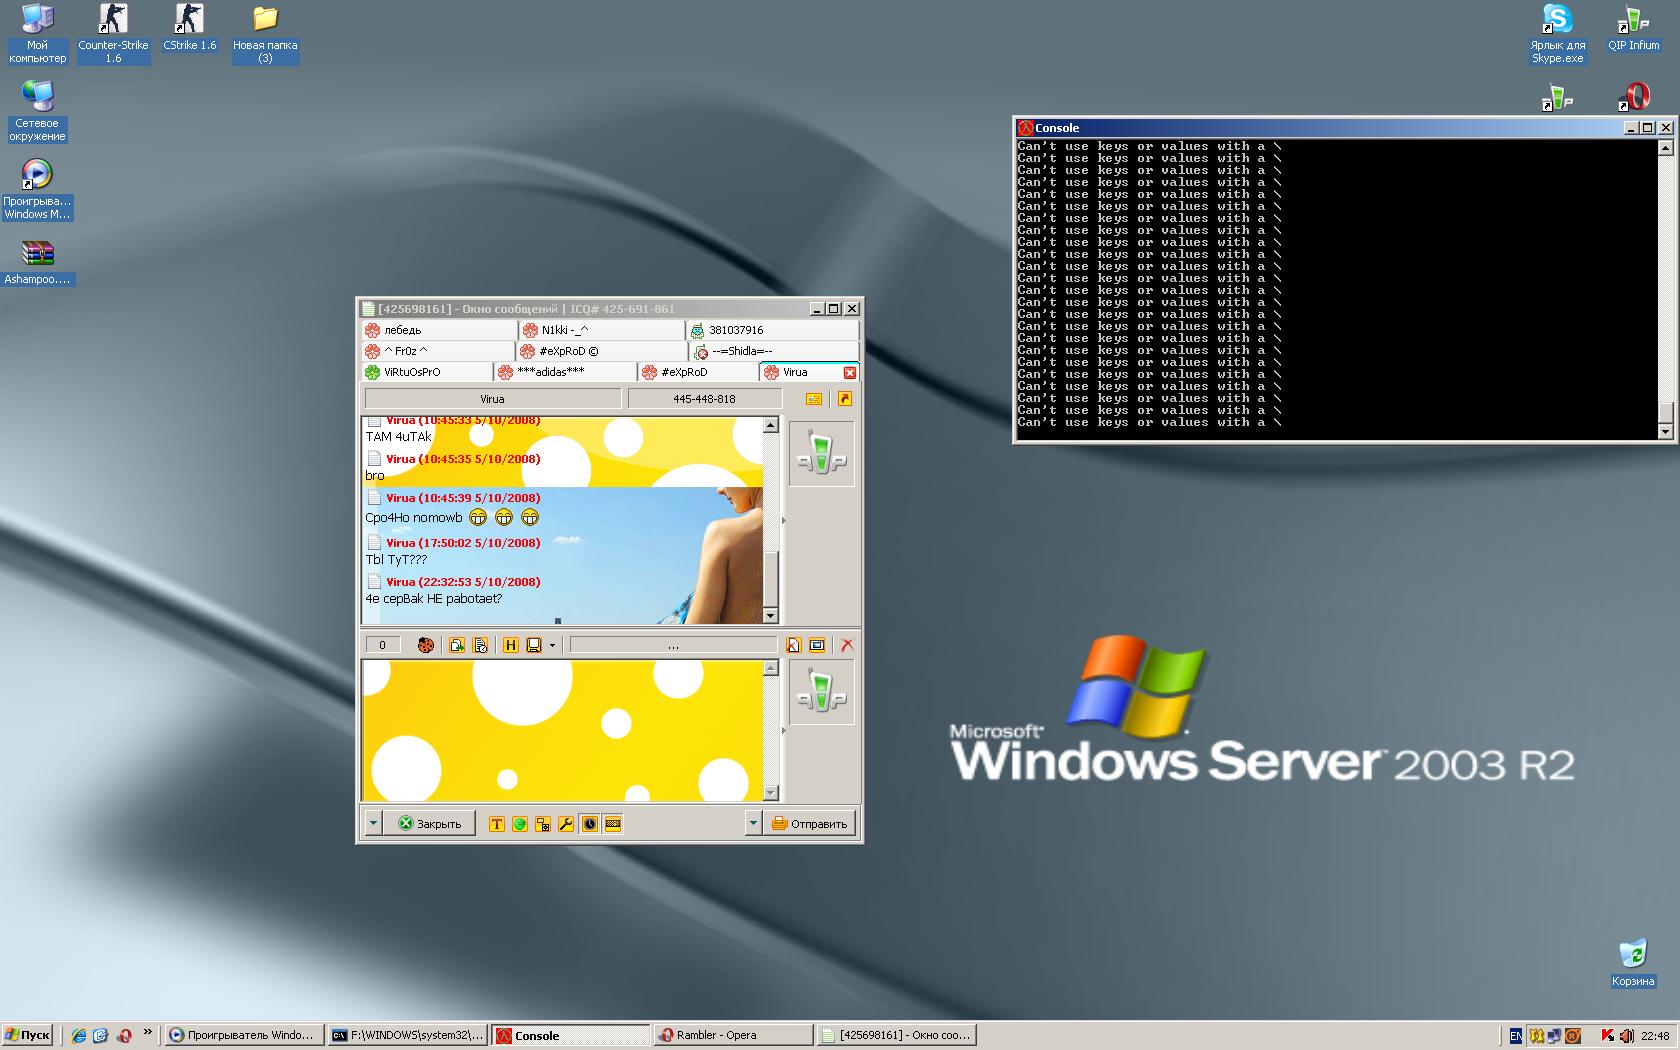Open the Skype.exe shortcut on desktop
This screenshot has width=1680, height=1050.
pyautogui.click(x=1557, y=34)
